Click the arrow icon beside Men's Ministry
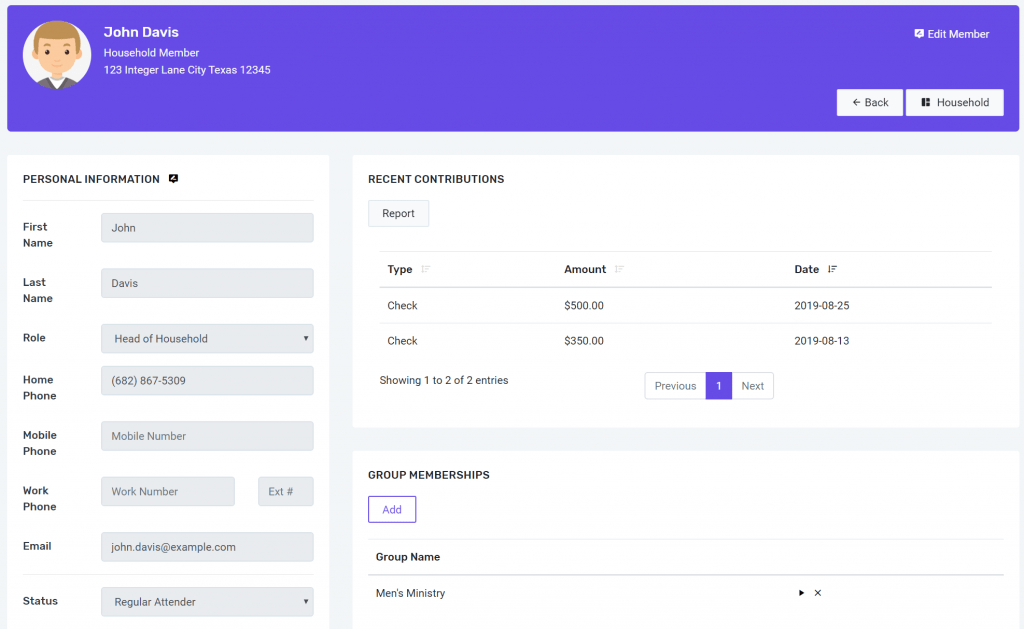Viewport: 1024px width, 629px height. [800, 592]
